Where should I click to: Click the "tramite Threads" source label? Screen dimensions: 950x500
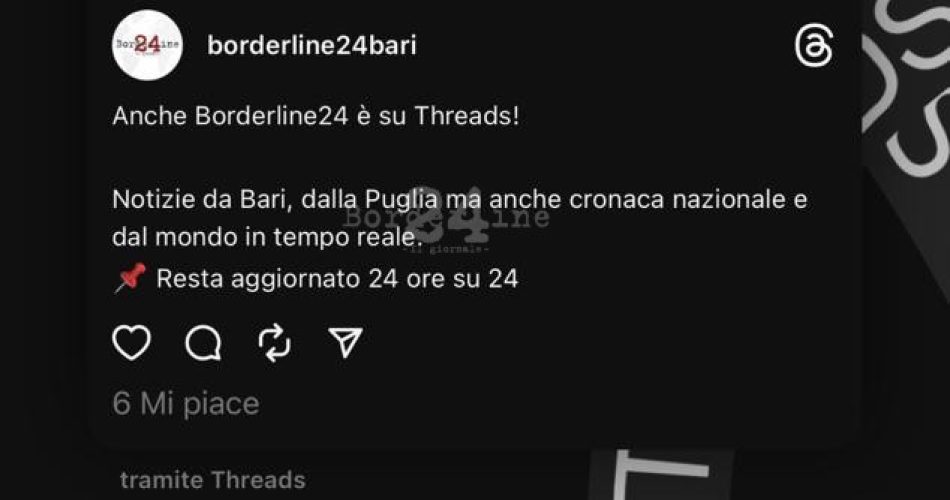[x=213, y=480]
